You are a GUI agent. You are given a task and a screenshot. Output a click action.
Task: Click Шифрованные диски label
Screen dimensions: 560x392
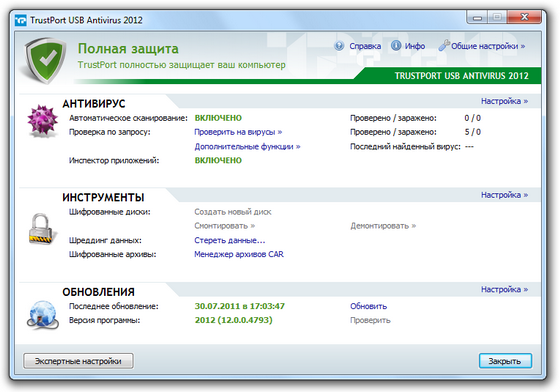110,212
